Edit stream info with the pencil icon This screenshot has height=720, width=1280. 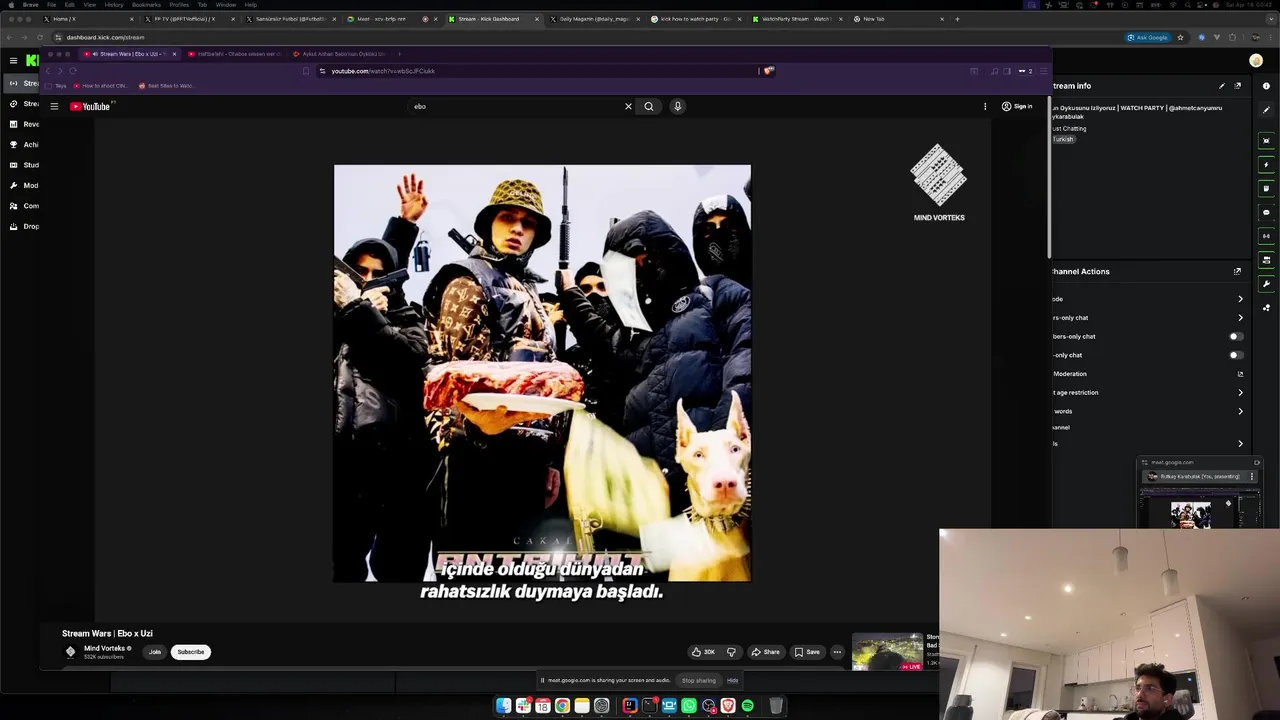1221,86
